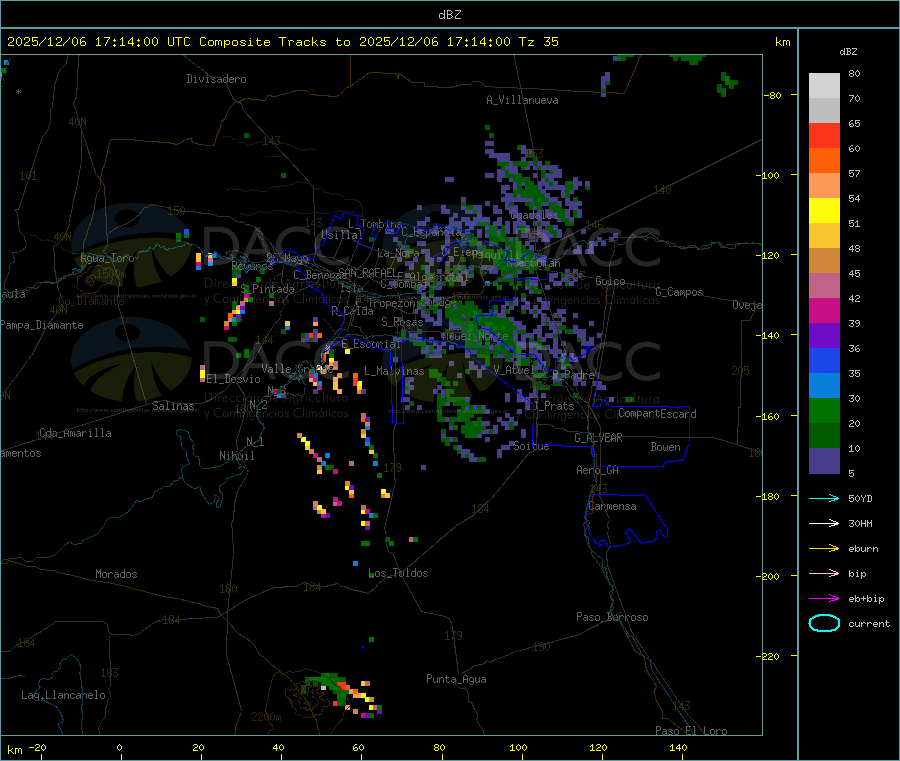Click the 100 km horizontal axis tick

click(x=518, y=747)
